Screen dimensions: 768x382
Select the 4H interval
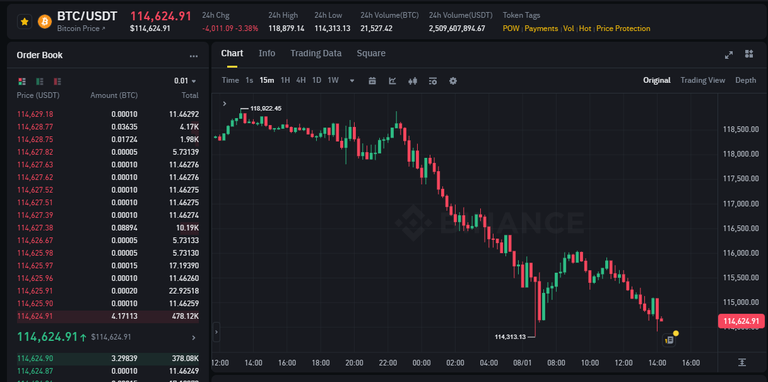click(301, 80)
